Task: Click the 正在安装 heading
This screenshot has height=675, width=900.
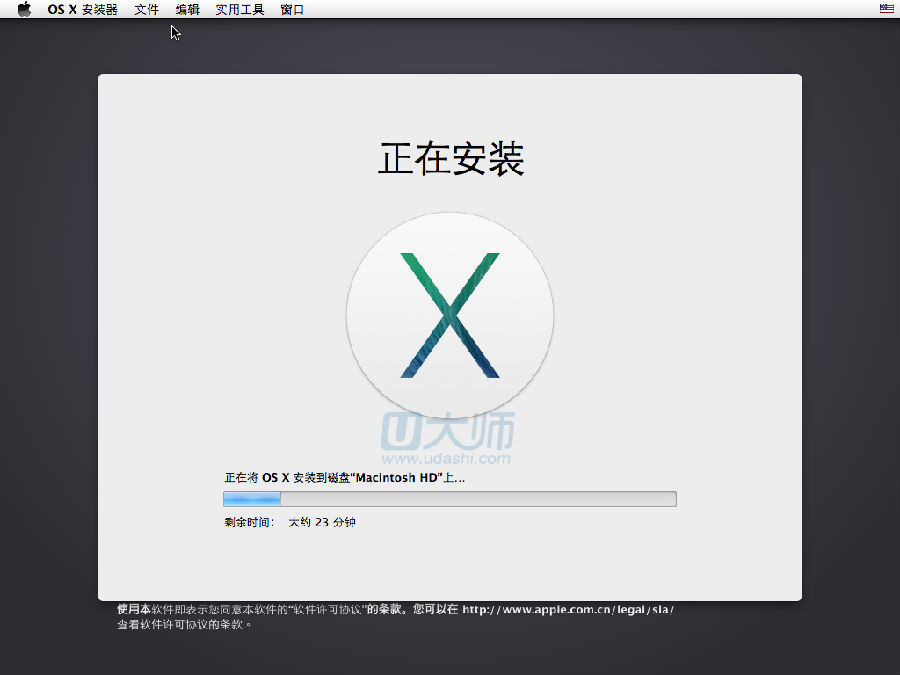Action: [451, 159]
